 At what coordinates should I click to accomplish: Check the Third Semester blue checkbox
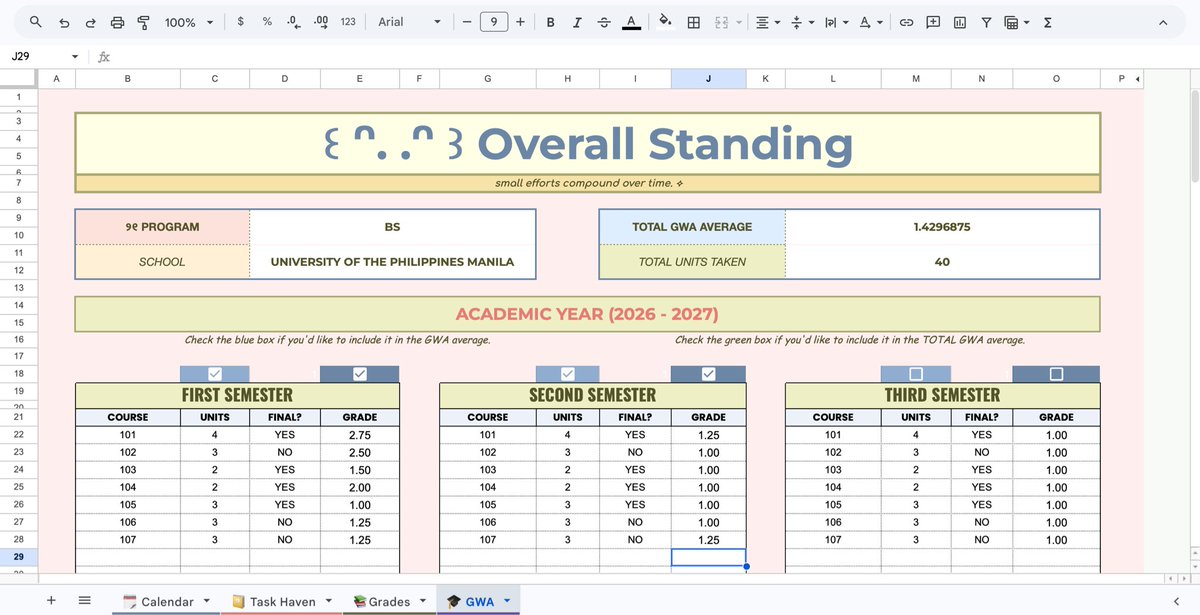(x=916, y=374)
